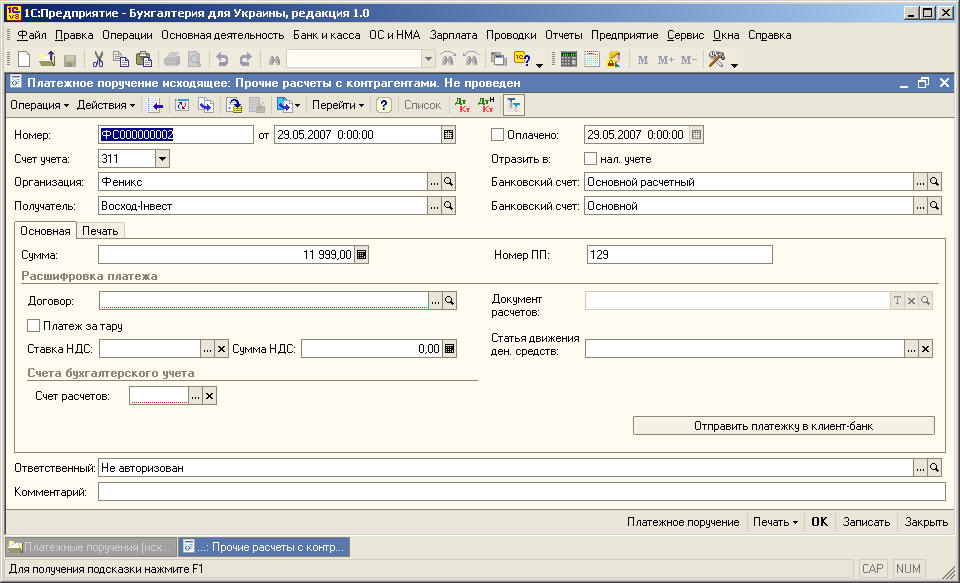Click the blue left arrow document icon
The width and height of the screenshot is (960, 583).
pyautogui.click(x=156, y=105)
